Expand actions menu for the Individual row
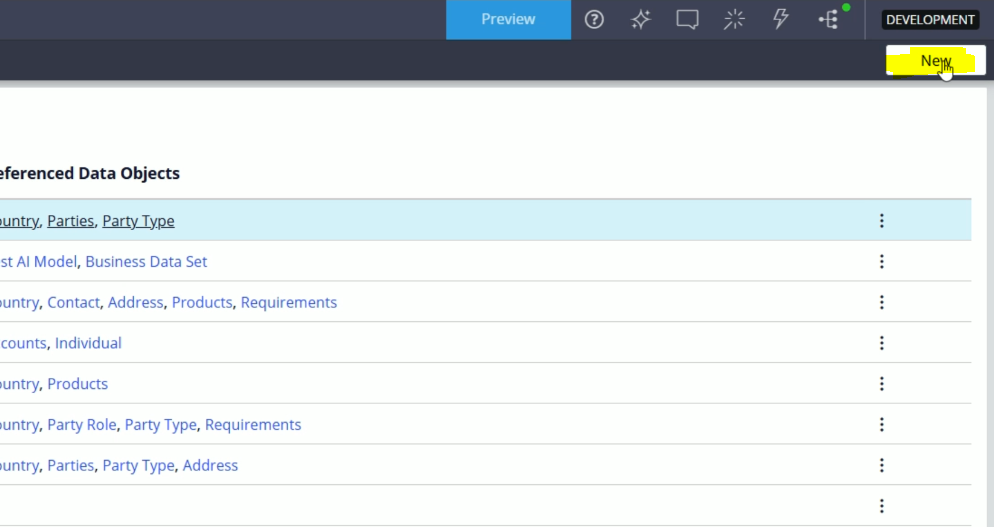Image resolution: width=994 pixels, height=527 pixels. 881,343
